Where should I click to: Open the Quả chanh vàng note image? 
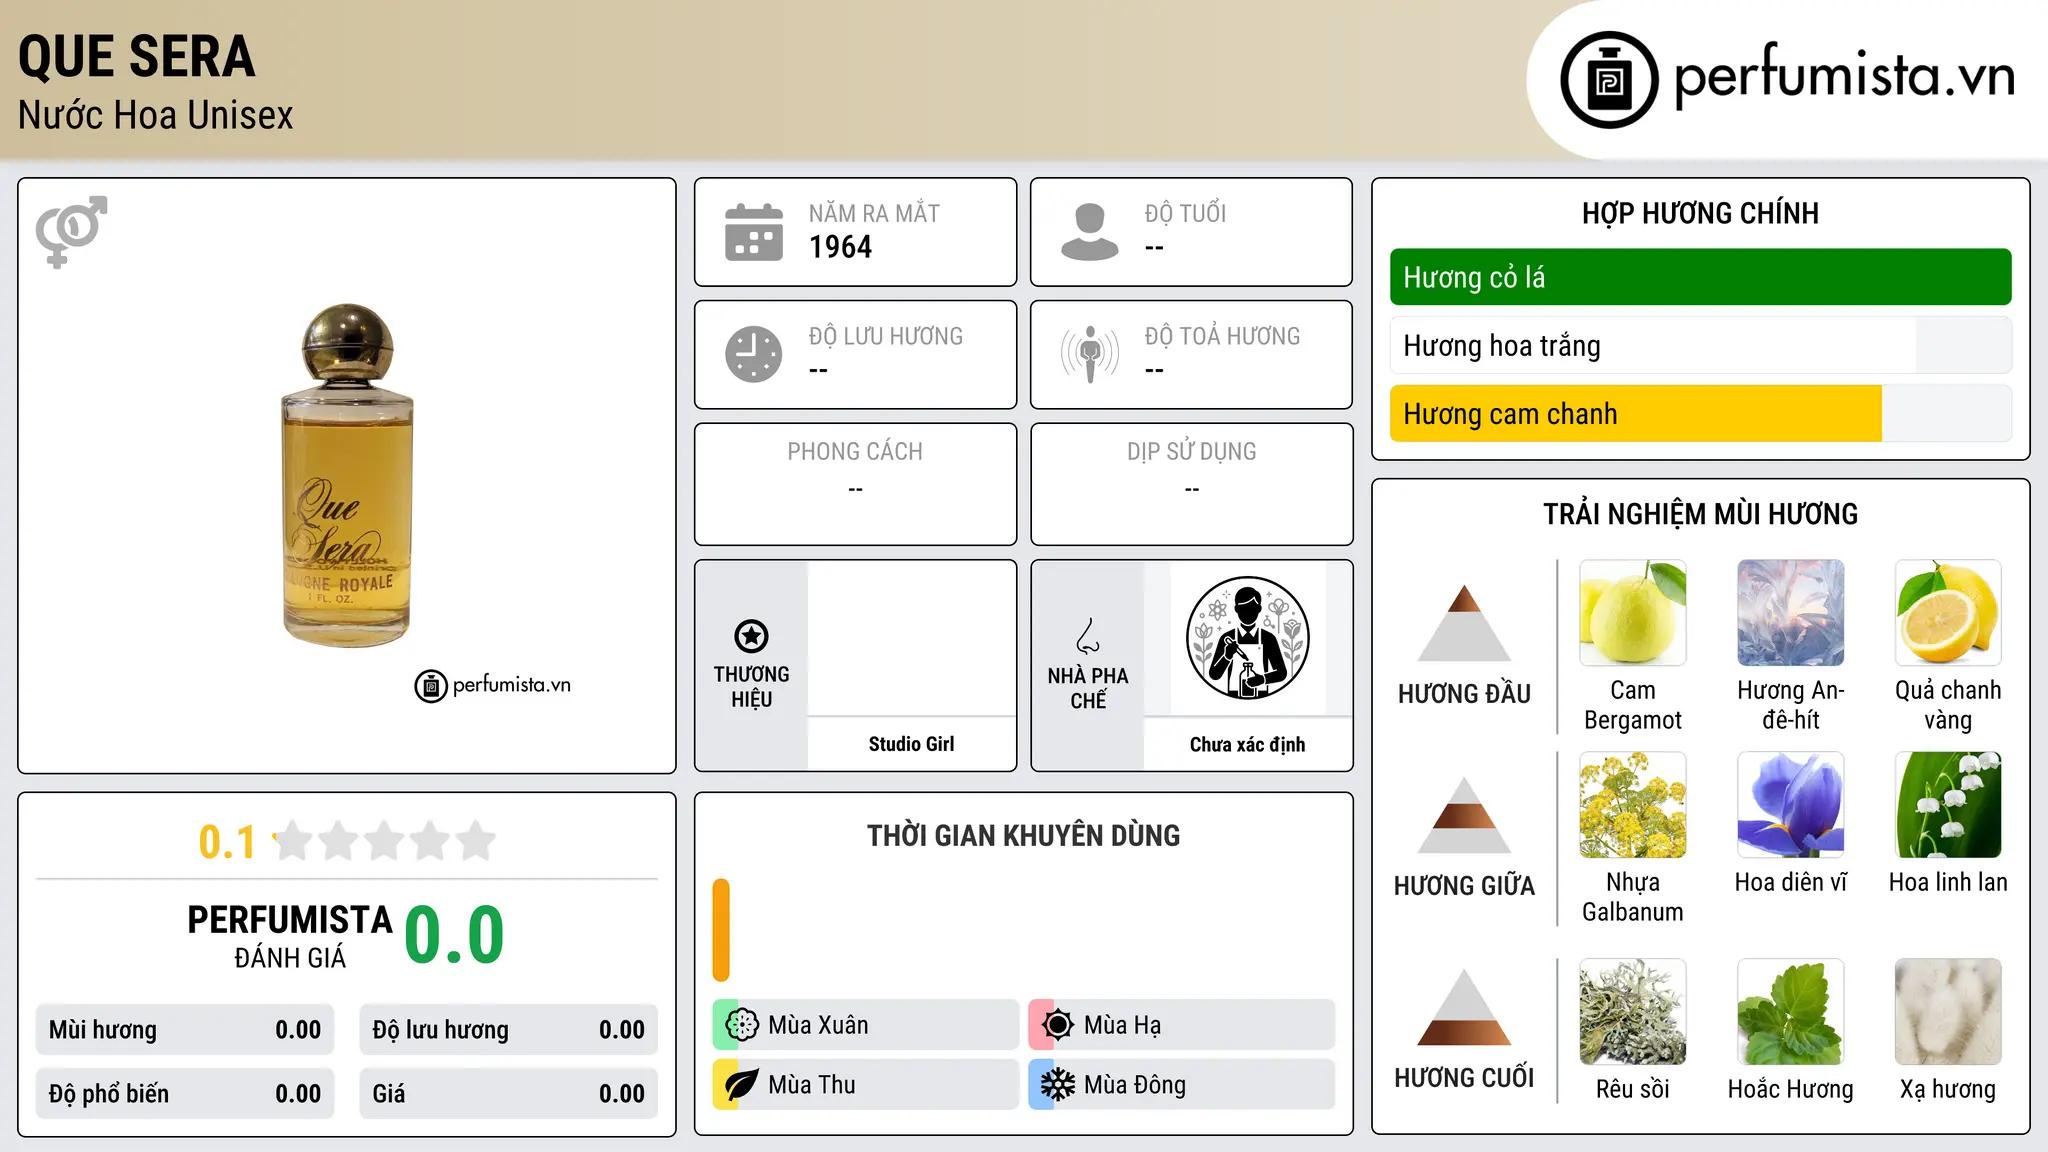click(1948, 613)
